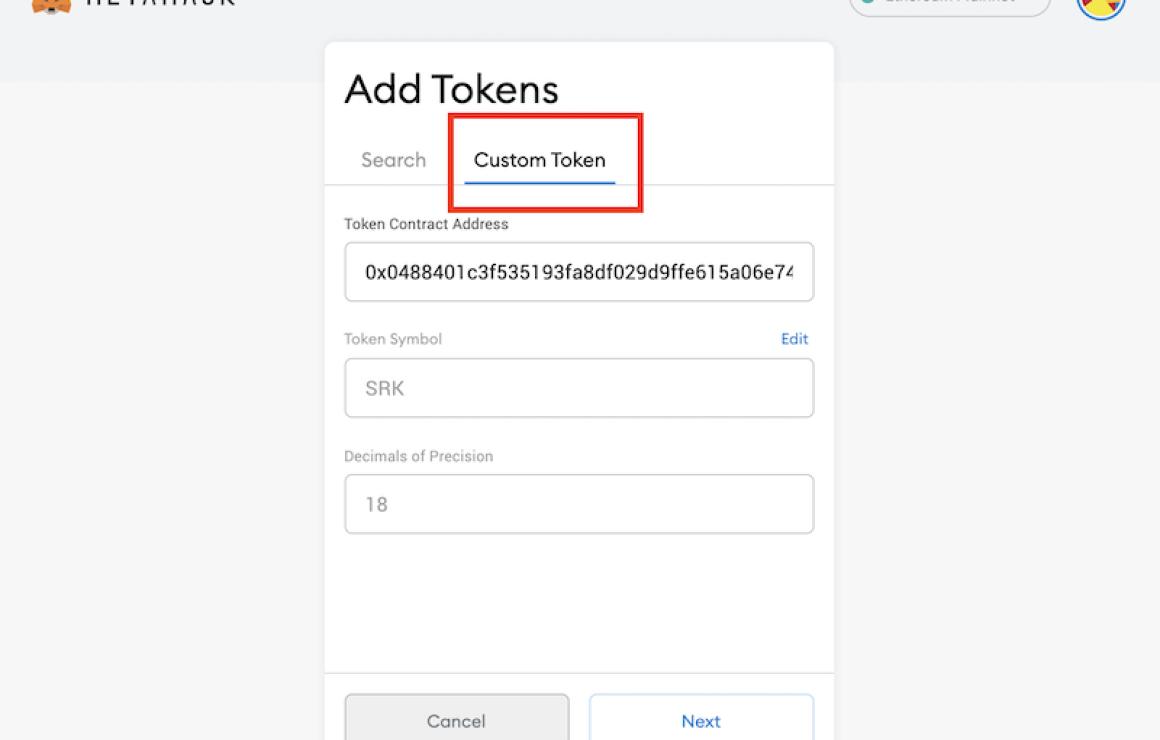Focus the Token Contract Address field
Viewport: 1160px width, 740px height.
click(x=579, y=272)
